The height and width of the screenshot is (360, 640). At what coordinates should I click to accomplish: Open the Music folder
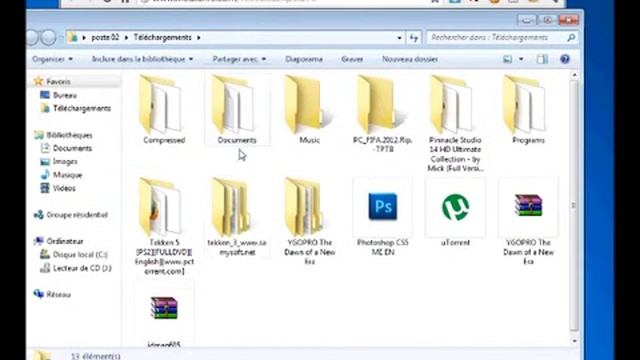pos(309,108)
